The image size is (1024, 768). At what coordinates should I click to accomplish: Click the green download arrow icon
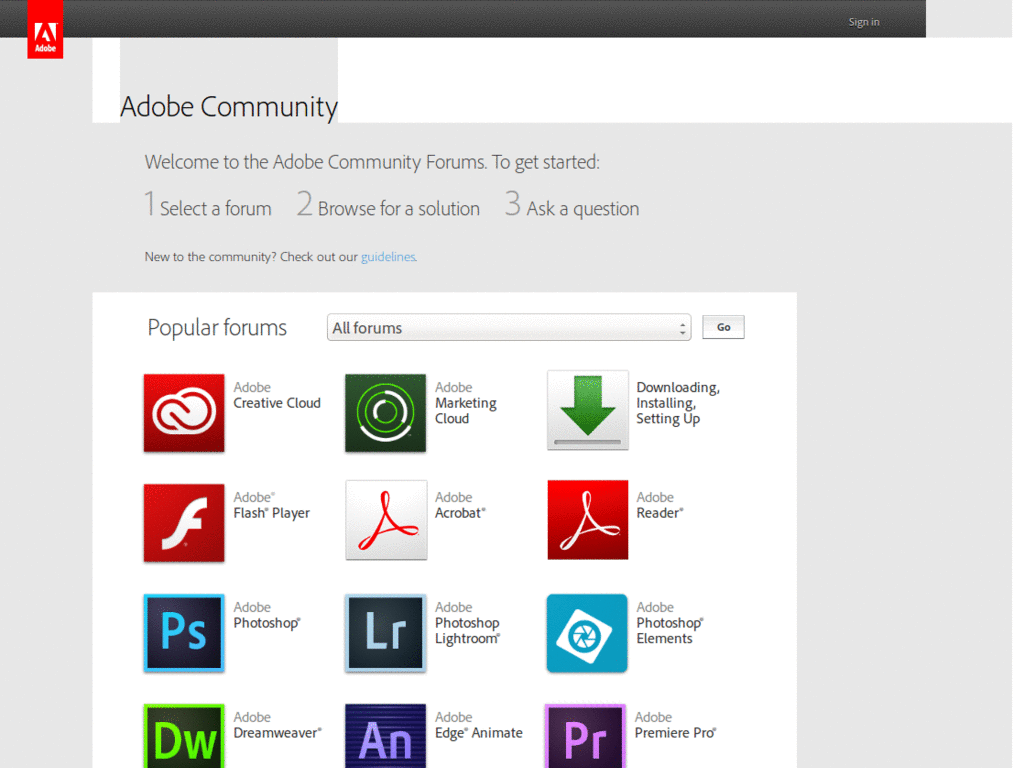click(588, 411)
